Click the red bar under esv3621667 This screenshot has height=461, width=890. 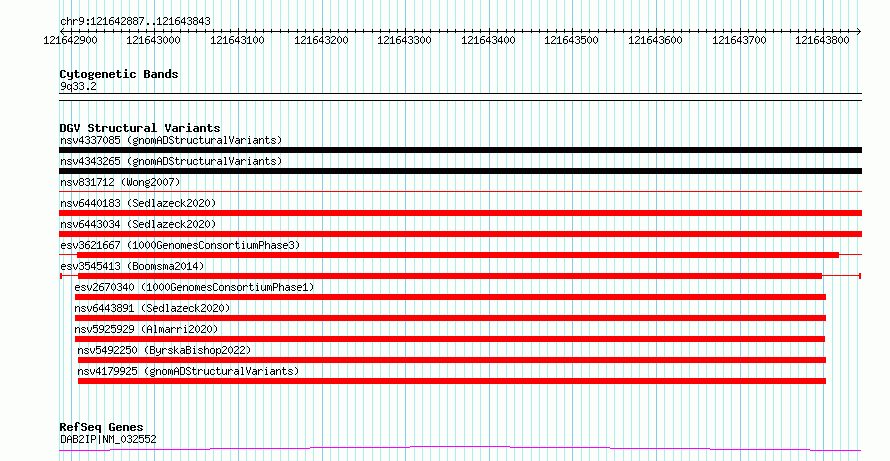point(458,255)
